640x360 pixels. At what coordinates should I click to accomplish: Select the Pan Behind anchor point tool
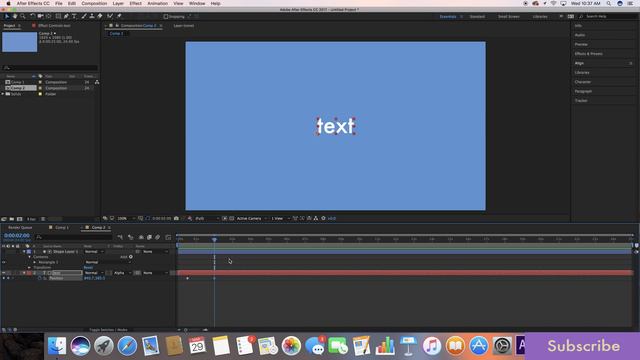49,16
